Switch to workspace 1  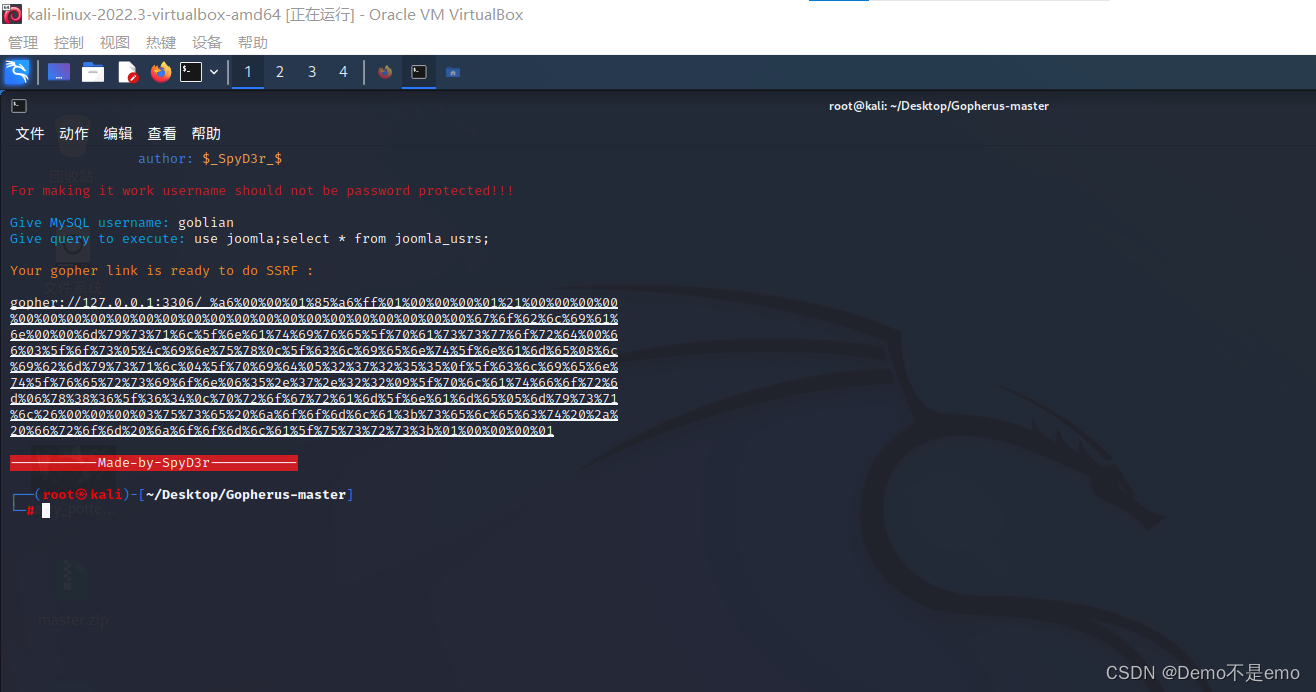coord(248,72)
